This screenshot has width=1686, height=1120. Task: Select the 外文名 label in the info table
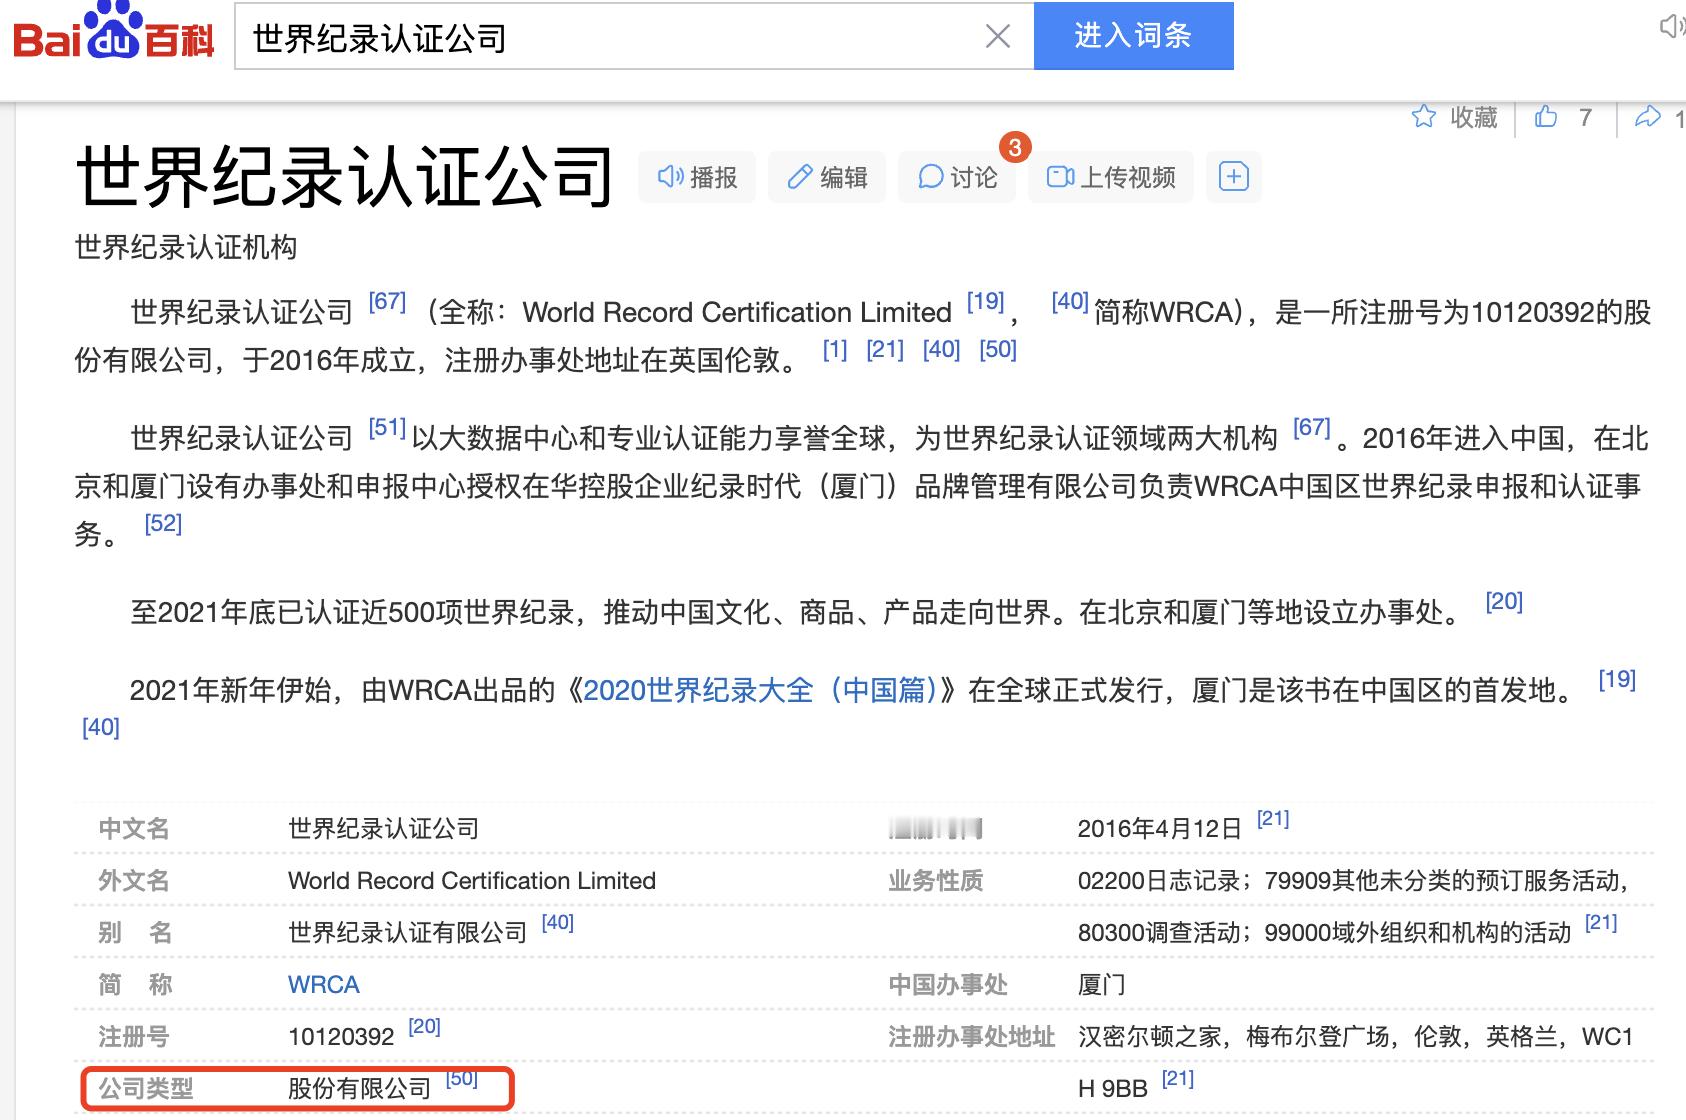[x=134, y=880]
